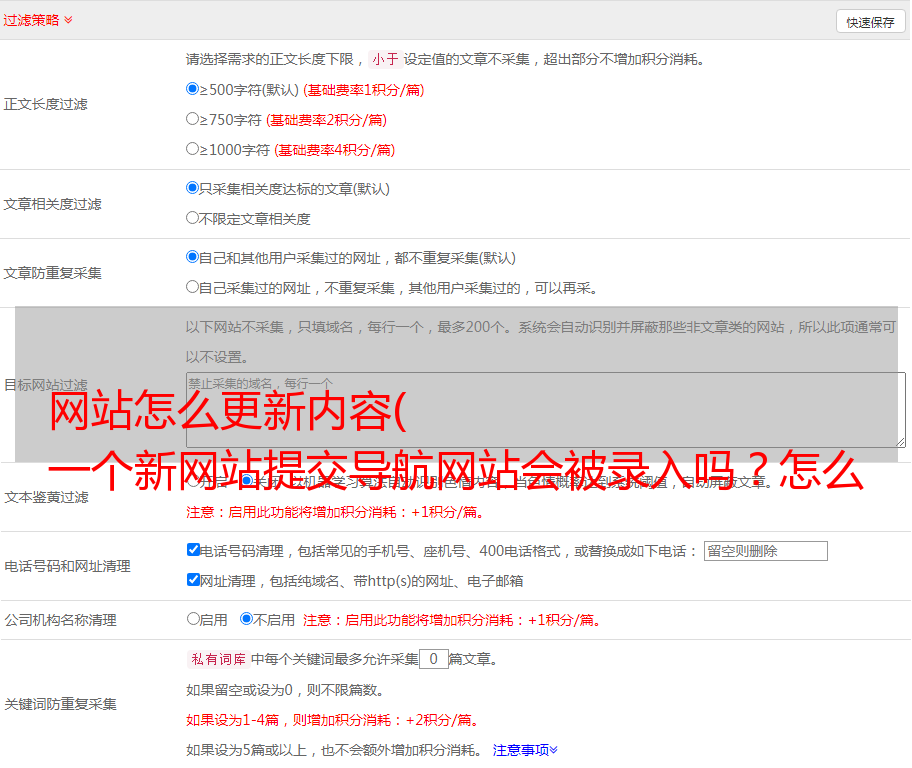Select 启用 for 公司机构名称清理
This screenshot has height=768, width=912.
[193, 619]
